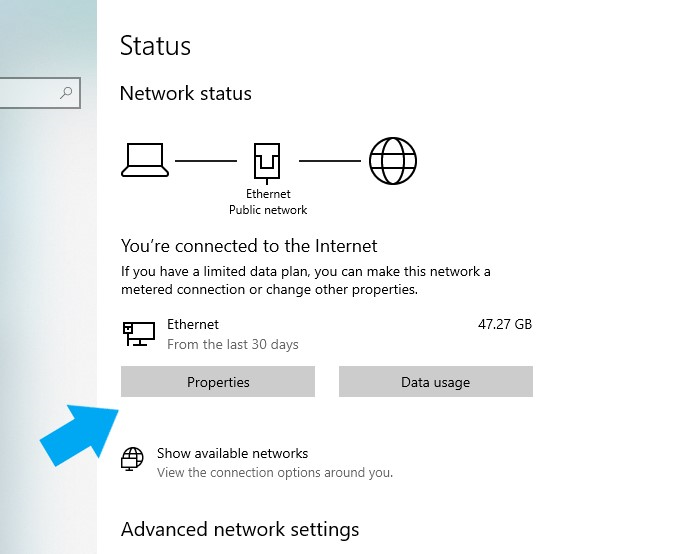Click the Network status heading
Image resolution: width=680 pixels, height=554 pixels.
tap(185, 94)
